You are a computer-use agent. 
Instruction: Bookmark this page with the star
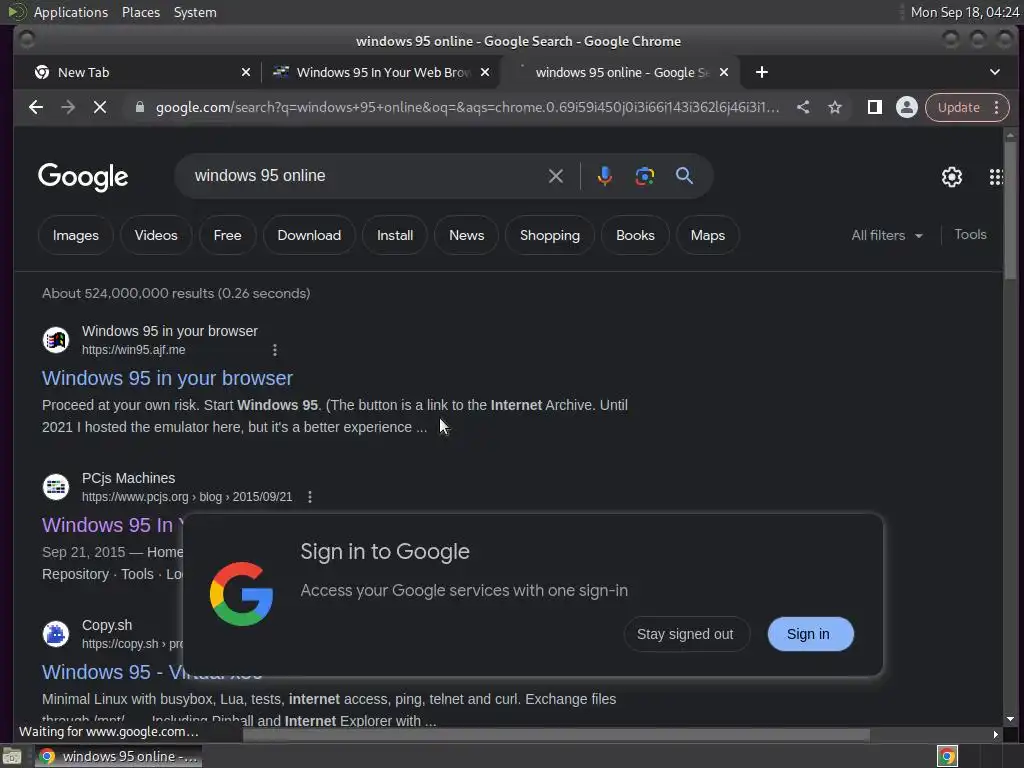[835, 107]
